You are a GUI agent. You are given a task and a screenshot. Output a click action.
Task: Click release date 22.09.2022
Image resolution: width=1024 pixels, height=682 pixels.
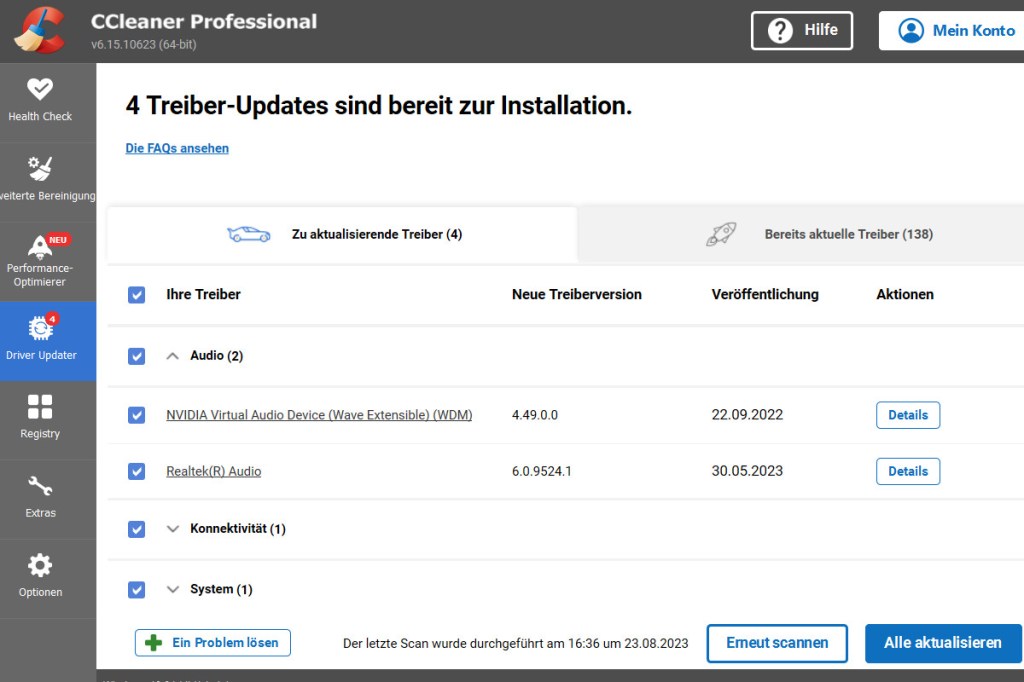pyautogui.click(x=747, y=415)
